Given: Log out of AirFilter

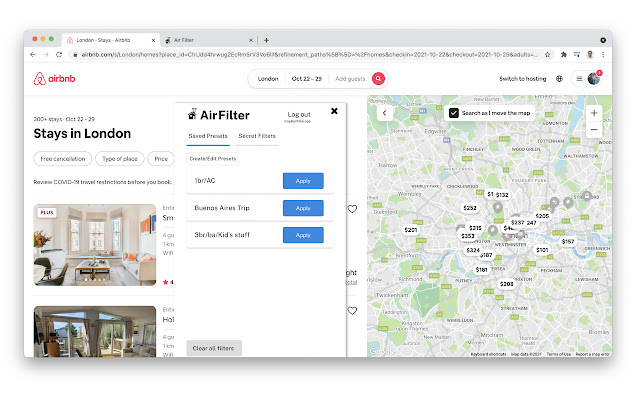Looking at the screenshot, I should [x=299, y=115].
